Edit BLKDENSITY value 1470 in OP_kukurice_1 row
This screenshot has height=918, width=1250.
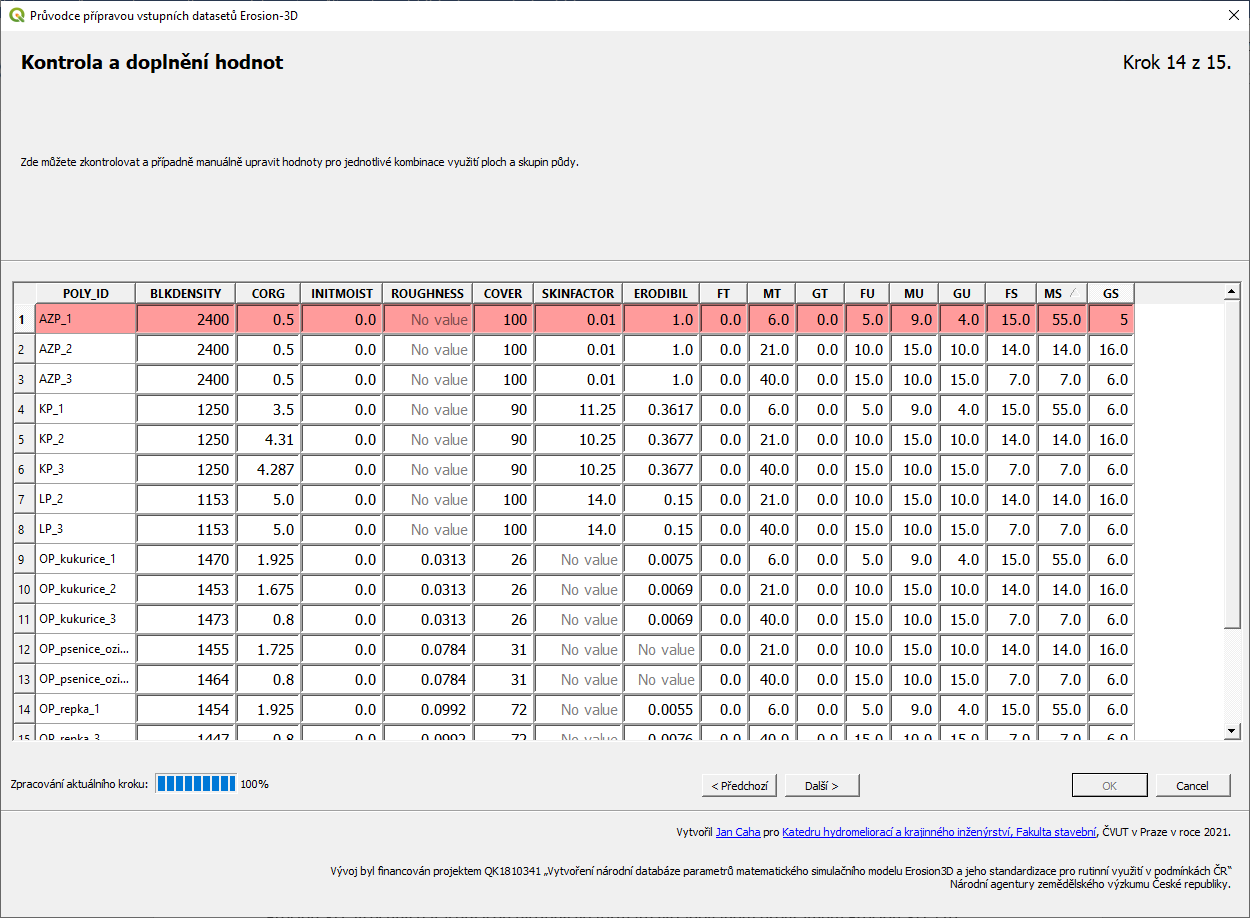click(x=186, y=559)
